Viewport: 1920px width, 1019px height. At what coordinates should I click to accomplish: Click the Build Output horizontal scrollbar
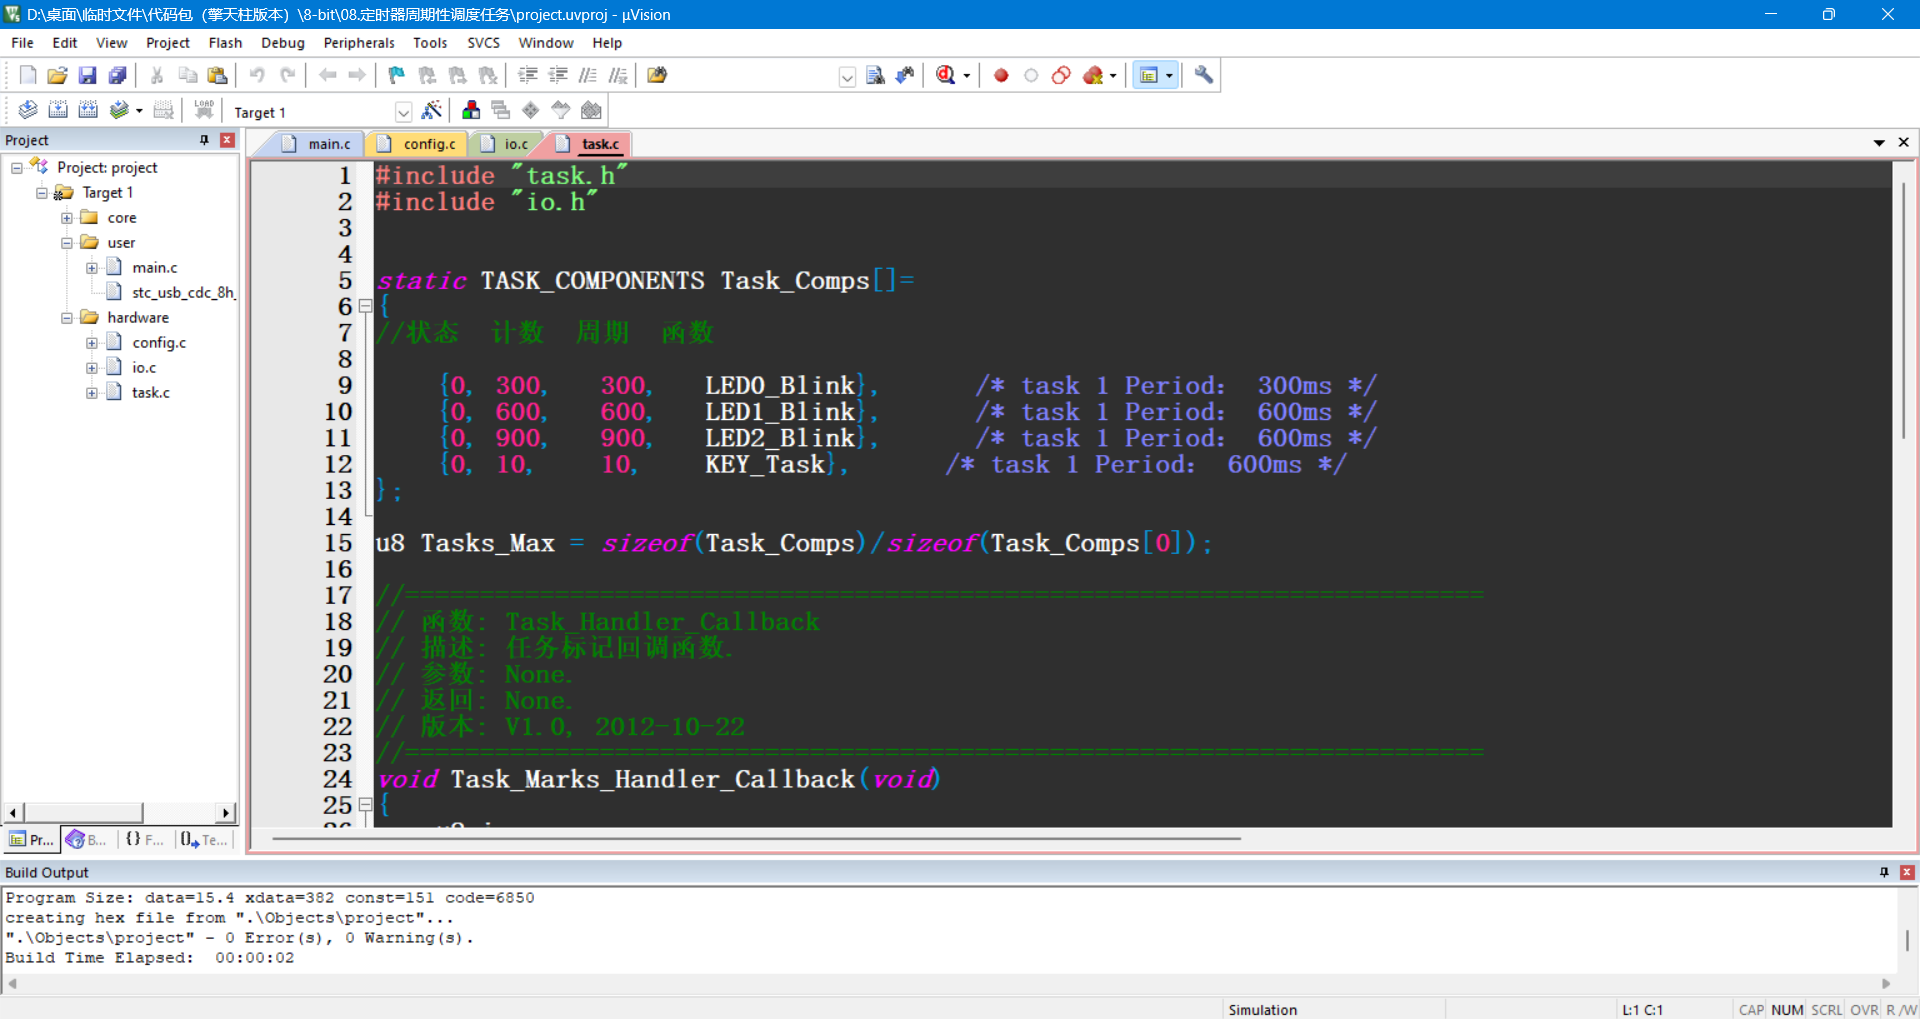coord(948,984)
